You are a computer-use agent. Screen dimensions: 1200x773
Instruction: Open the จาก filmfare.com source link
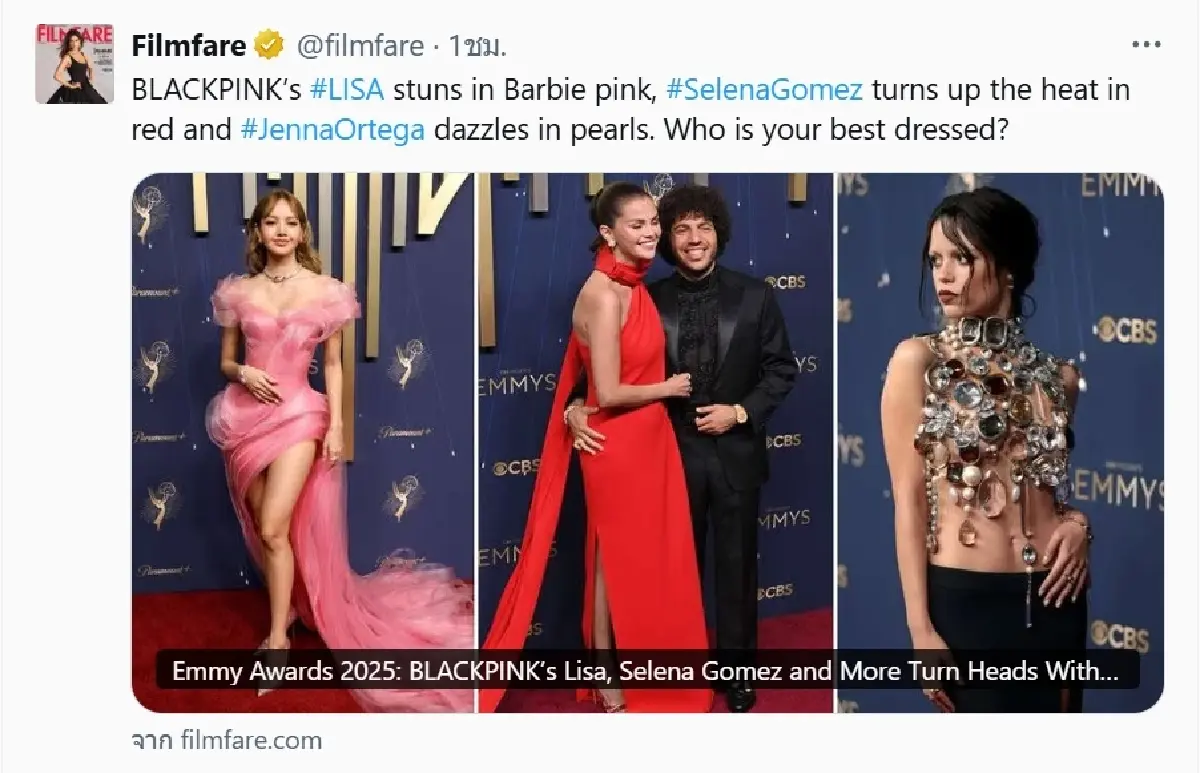pyautogui.click(x=227, y=740)
